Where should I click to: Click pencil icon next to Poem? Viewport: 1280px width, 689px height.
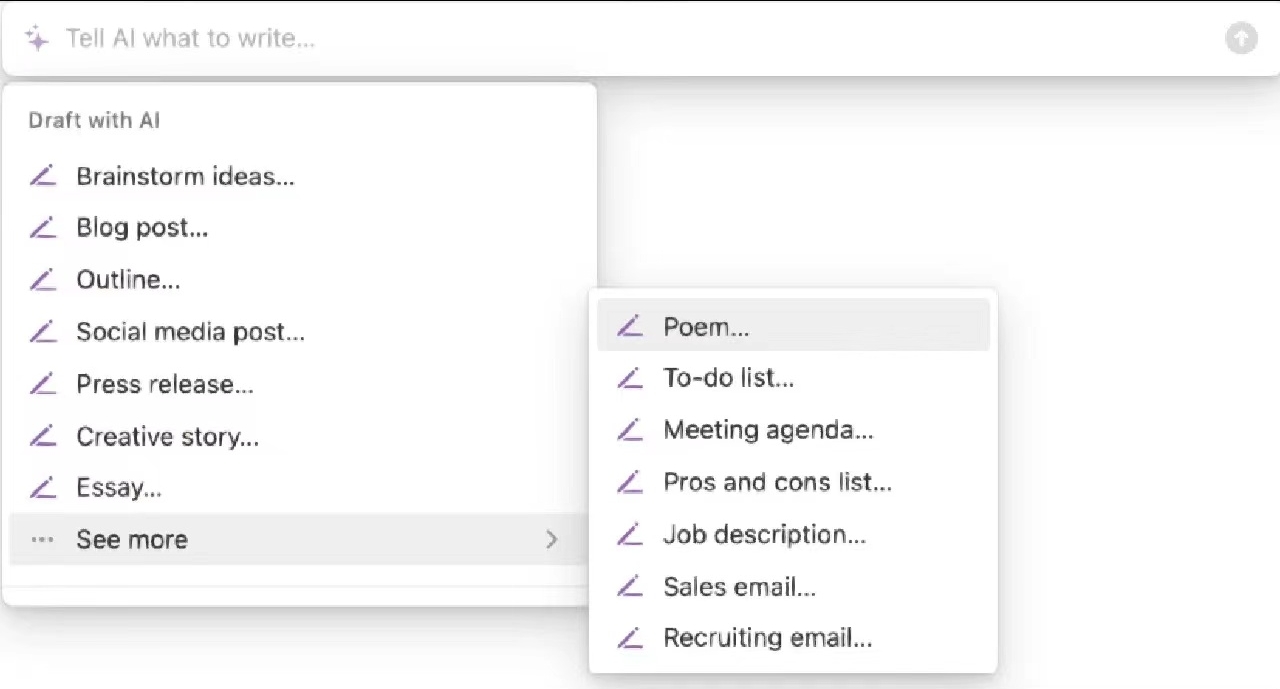click(x=629, y=327)
